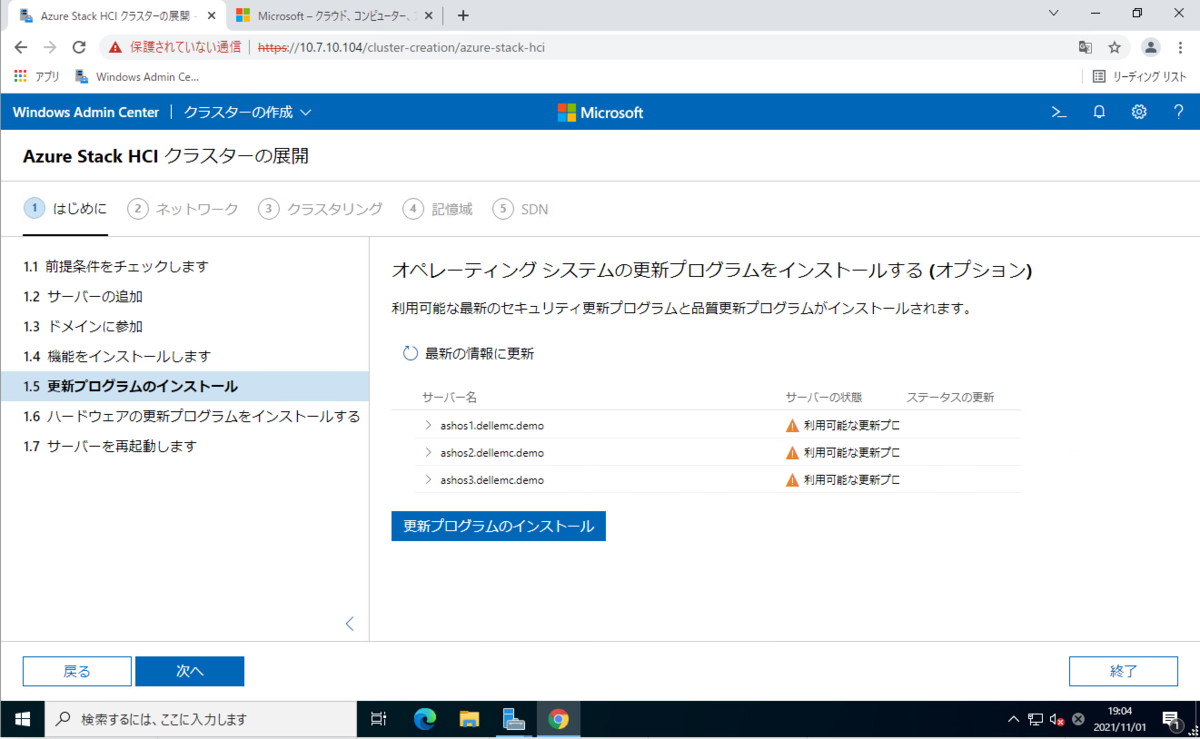Viewport: 1200px width, 739px height.
Task: Select 1.5 更新プログラムのインストール step
Action: click(185, 386)
